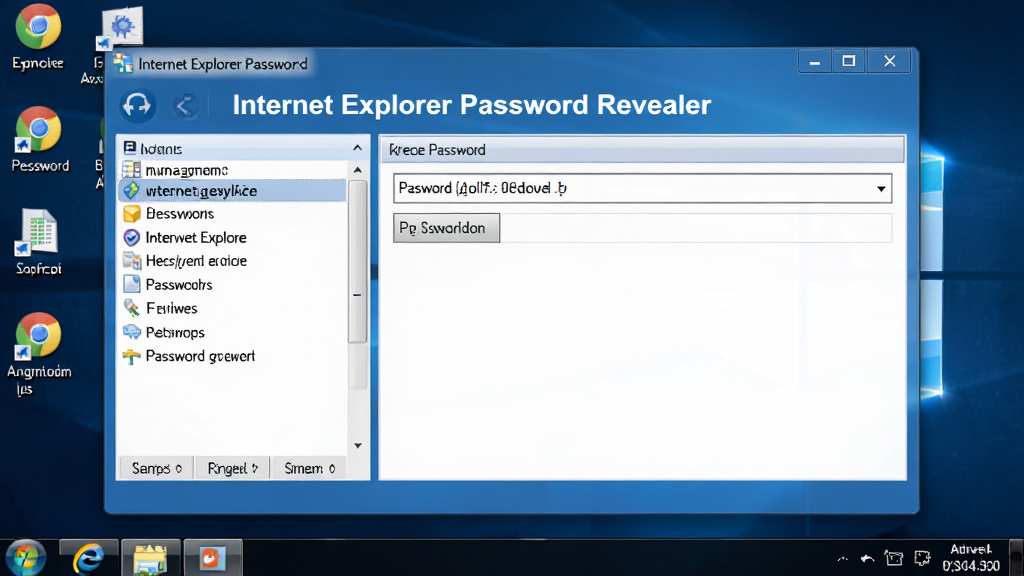Minimize the Password Revealer window
Screen dimensions: 1024x576
(x=814, y=61)
